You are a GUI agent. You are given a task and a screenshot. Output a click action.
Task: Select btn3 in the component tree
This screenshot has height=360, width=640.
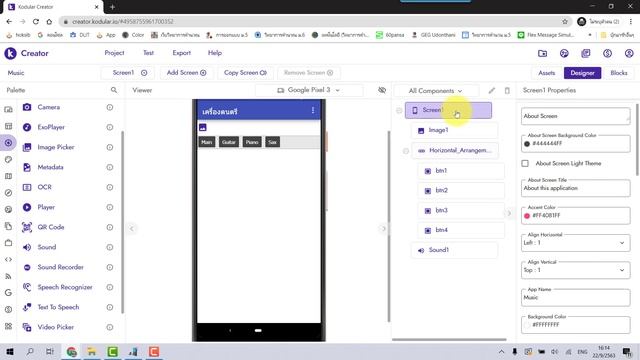461,210
